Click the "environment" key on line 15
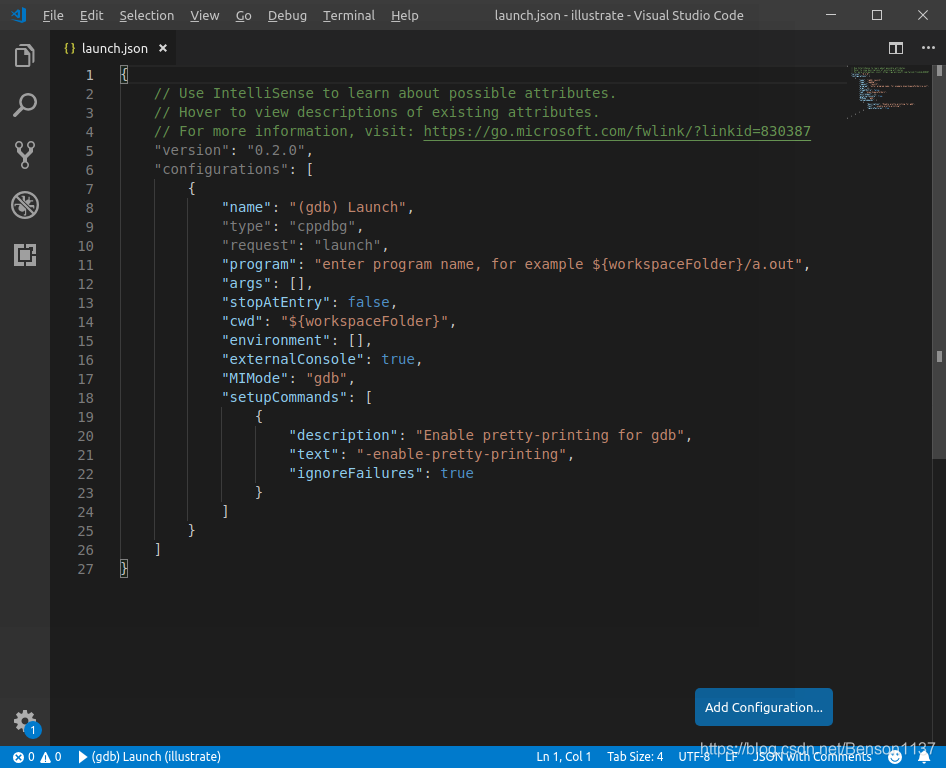 [x=276, y=340]
